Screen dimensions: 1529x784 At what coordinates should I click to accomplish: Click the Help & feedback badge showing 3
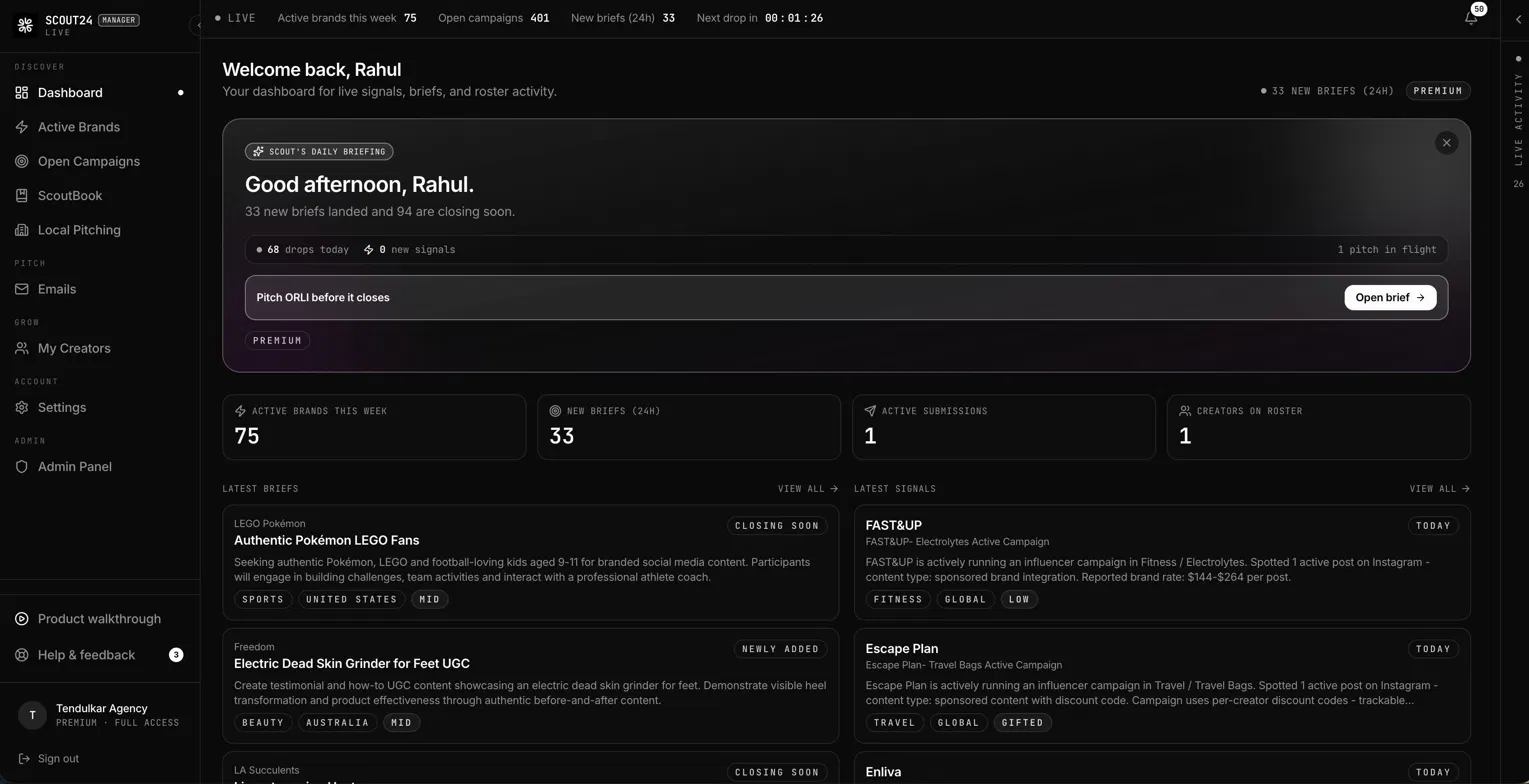pos(176,655)
